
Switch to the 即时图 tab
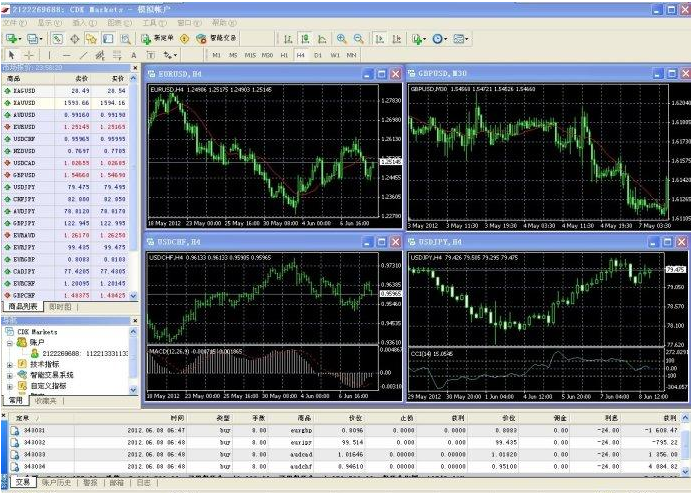click(x=60, y=307)
